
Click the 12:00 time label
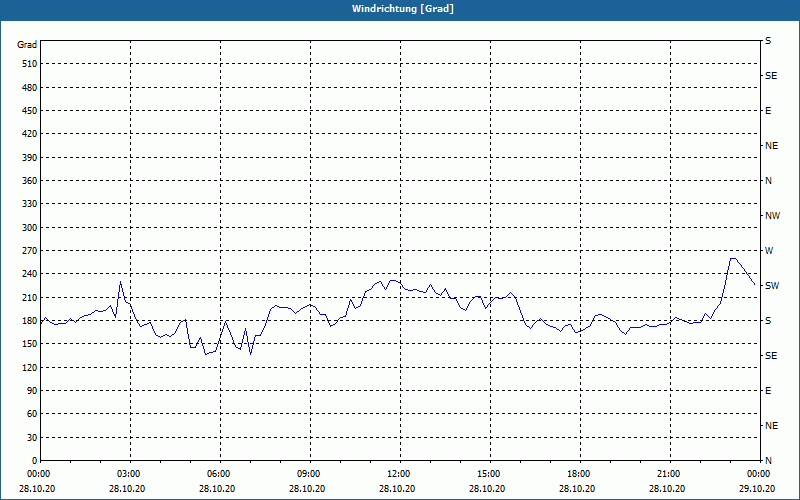coord(400,474)
